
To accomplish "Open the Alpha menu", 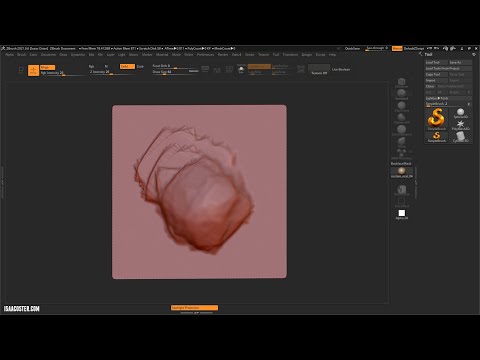I will 10,55.
